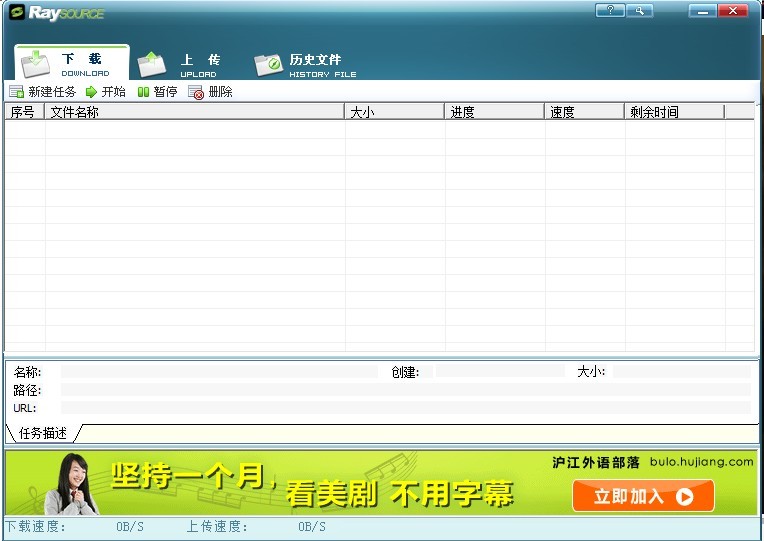Pause downloads with the 暂停 button
The width and height of the screenshot is (764, 541).
coord(157,92)
